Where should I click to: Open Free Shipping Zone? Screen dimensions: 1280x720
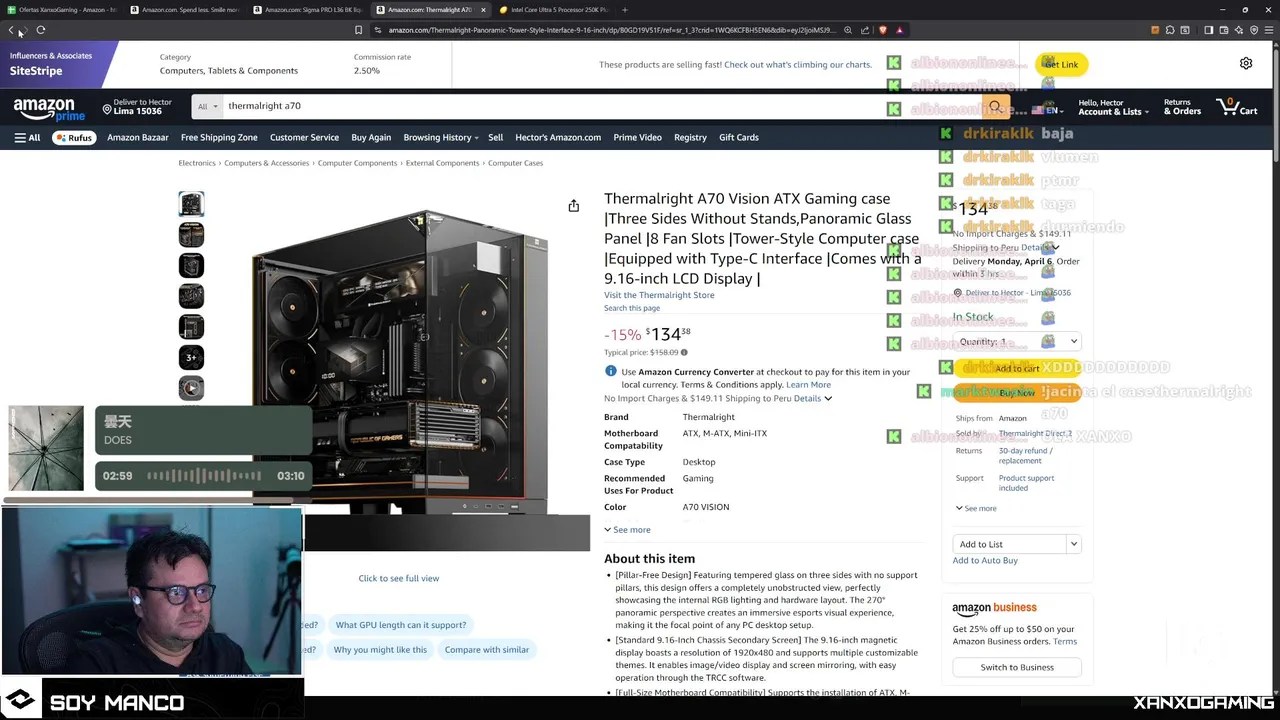219,137
